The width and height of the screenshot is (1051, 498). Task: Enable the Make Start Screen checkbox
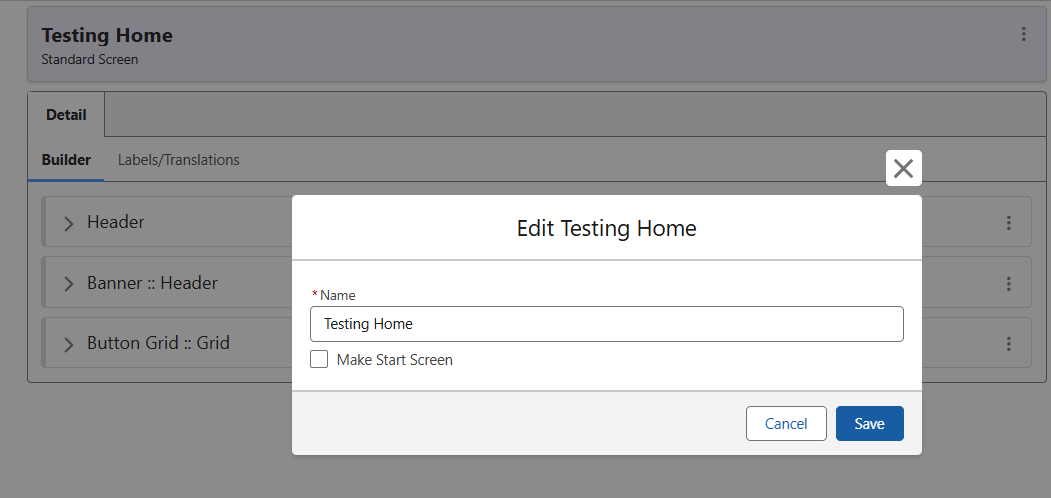click(319, 360)
